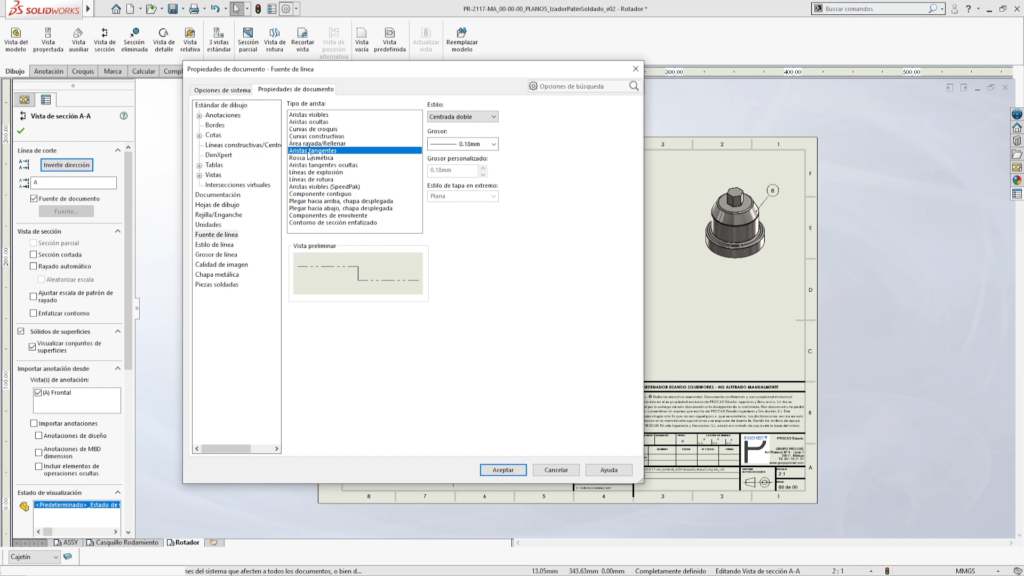
Task: Open the Anotación ribbon tab
Action: tap(48, 71)
